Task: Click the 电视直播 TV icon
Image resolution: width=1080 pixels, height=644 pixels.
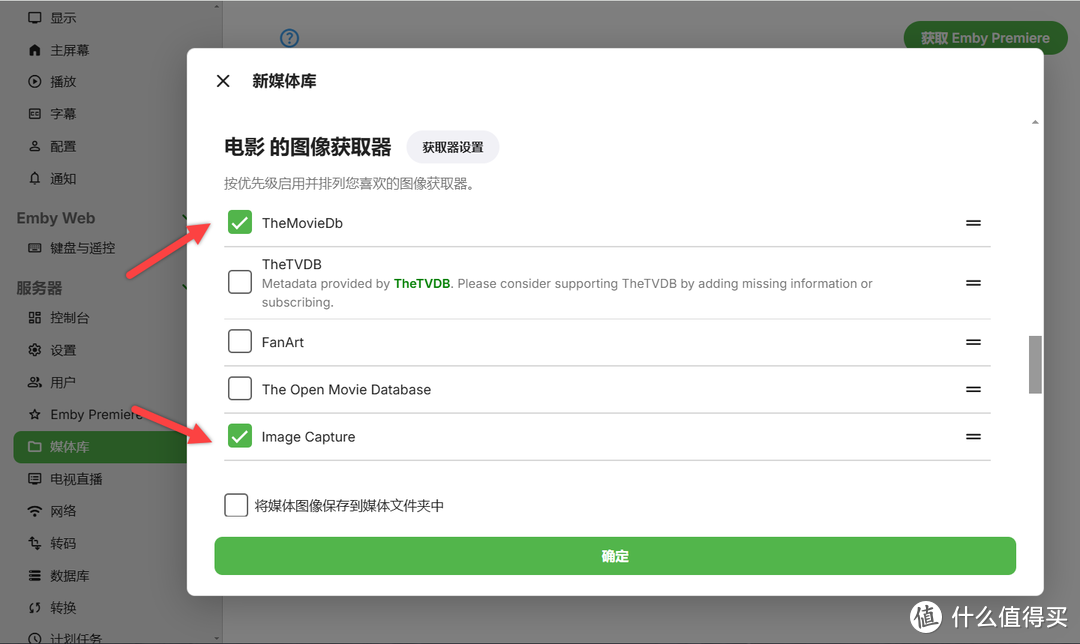Action: click(34, 479)
